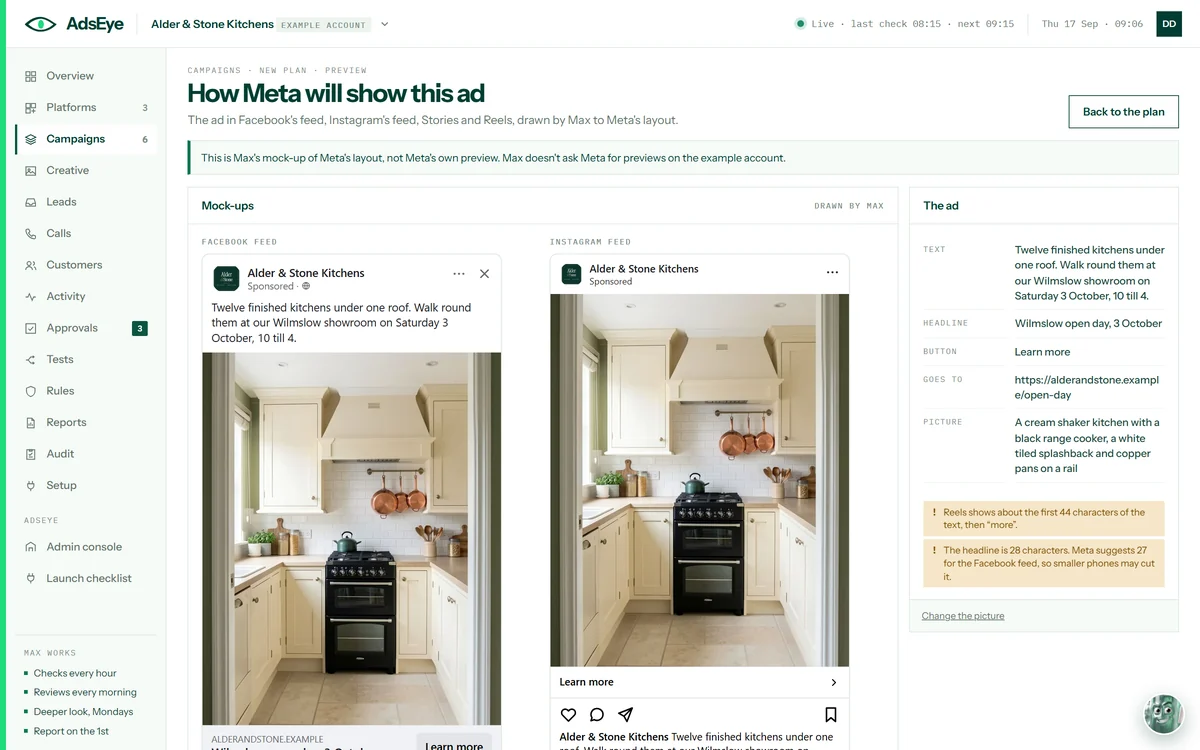1200x750 pixels.
Task: Click the Tests branch icon
Action: [31, 359]
